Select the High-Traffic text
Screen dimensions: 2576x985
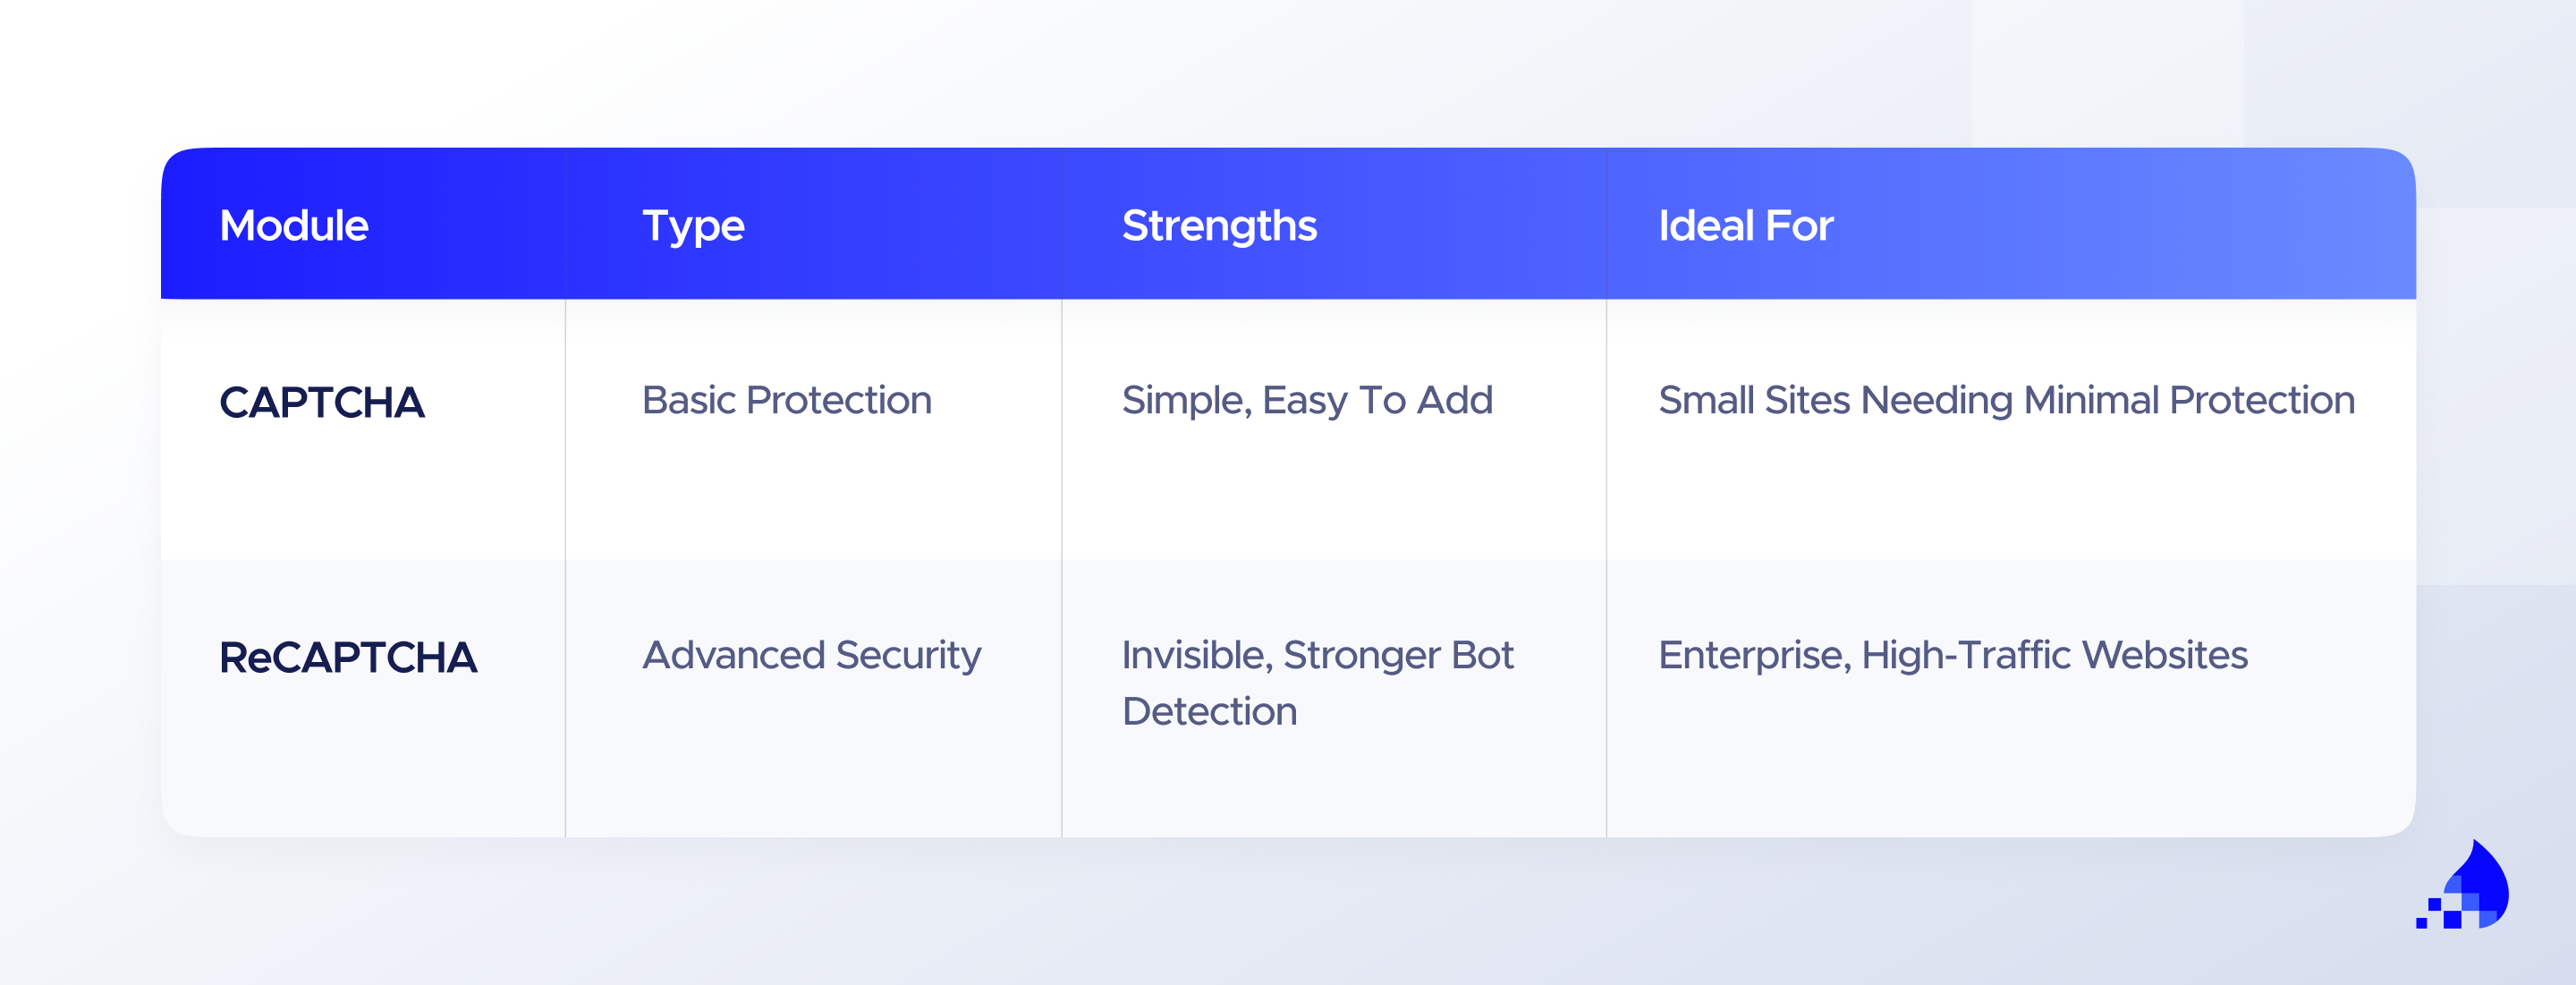pyautogui.click(x=1965, y=656)
